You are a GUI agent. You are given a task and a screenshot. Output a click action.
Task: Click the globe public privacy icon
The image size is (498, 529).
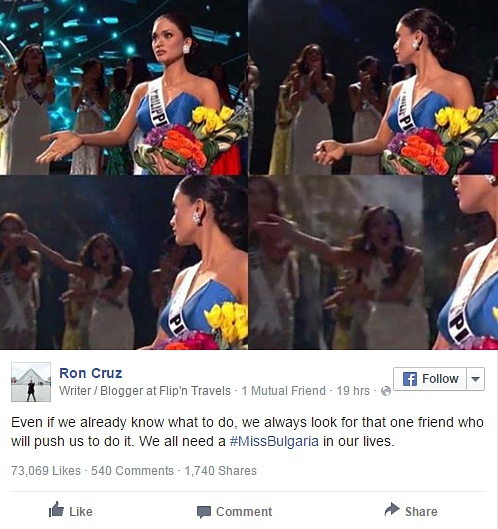click(x=385, y=391)
